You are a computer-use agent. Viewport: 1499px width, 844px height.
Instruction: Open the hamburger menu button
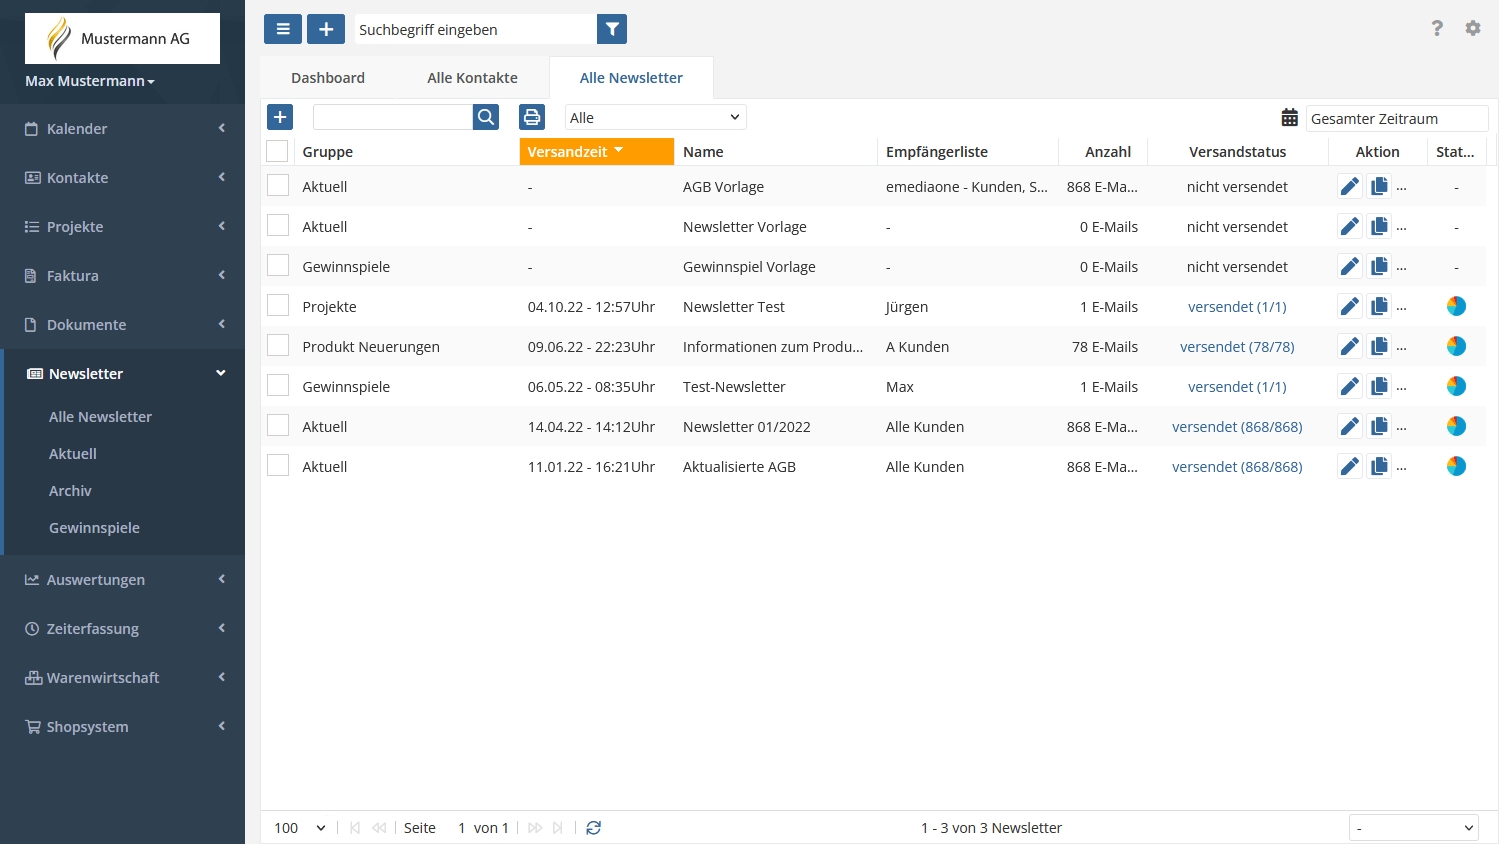click(x=283, y=29)
